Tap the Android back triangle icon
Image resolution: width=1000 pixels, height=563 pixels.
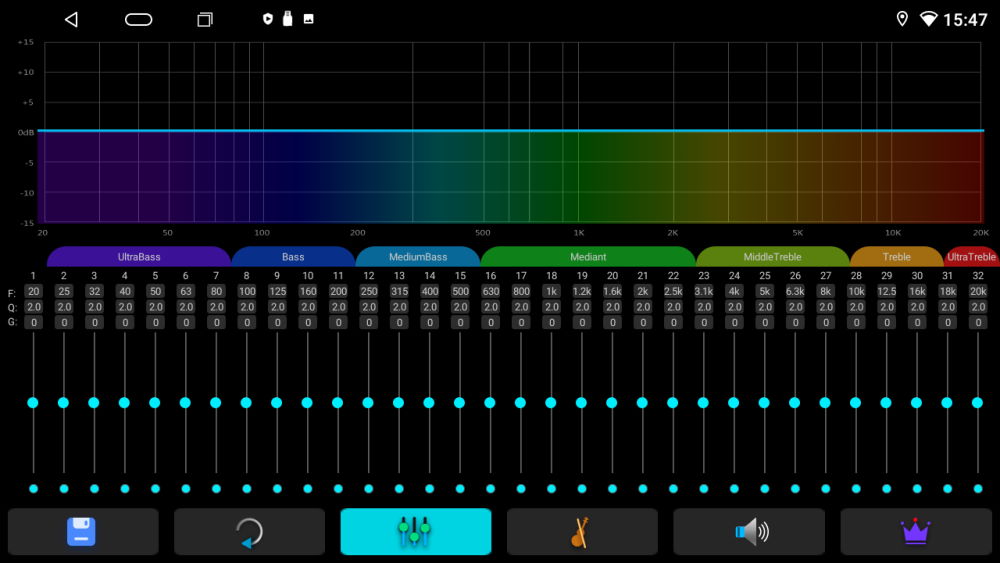click(71, 19)
